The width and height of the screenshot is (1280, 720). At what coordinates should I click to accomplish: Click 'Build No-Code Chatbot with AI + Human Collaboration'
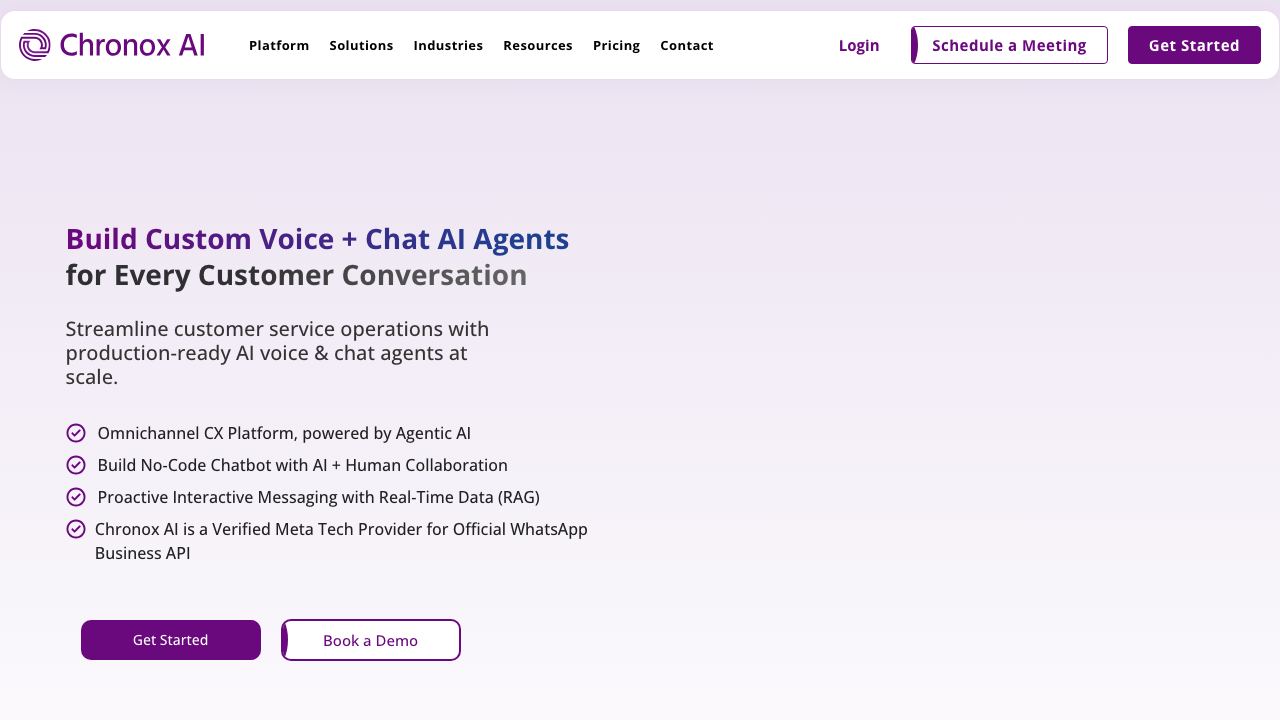(302, 465)
